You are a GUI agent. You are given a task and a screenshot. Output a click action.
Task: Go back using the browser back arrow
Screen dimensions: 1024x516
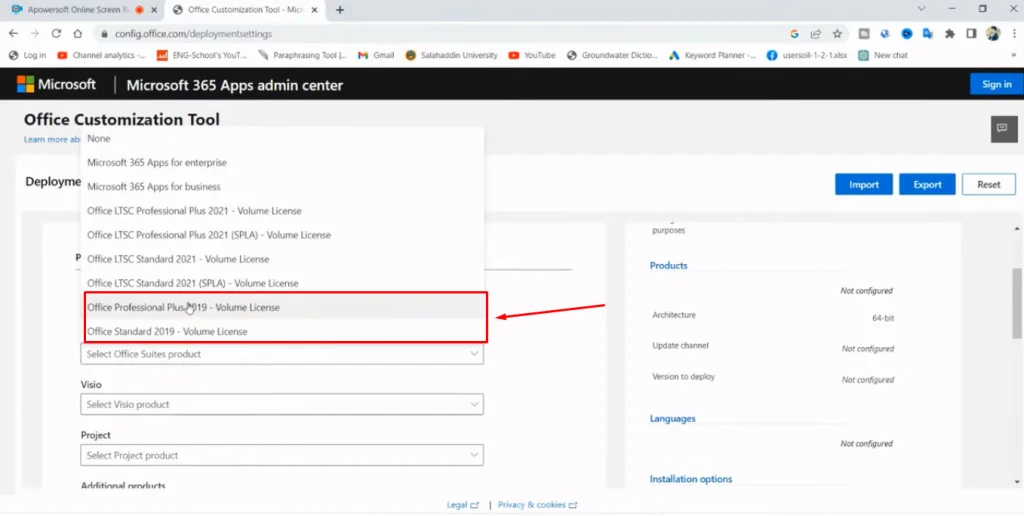13,34
